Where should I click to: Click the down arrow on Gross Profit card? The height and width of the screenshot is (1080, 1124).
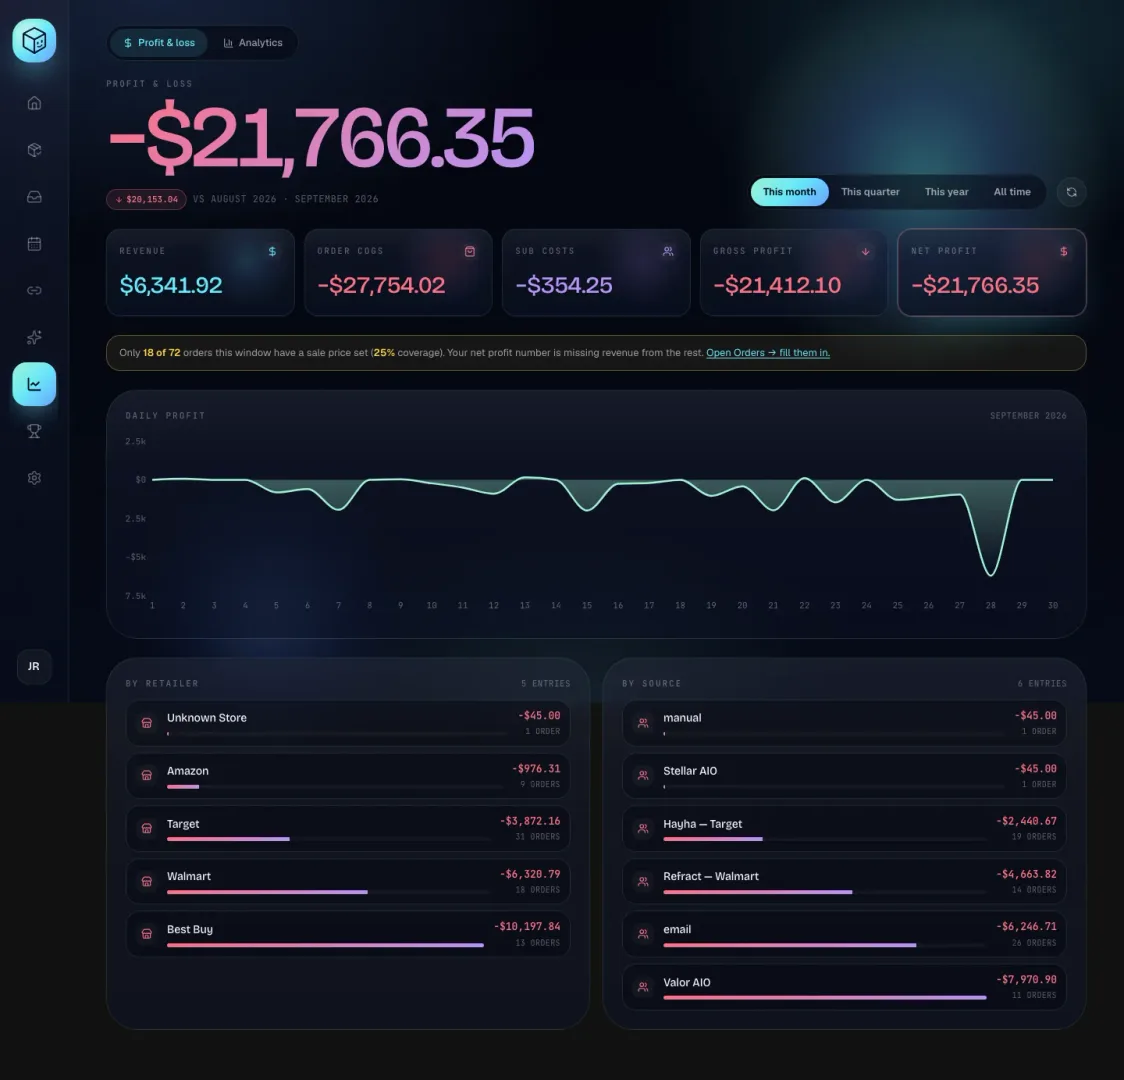[866, 252]
